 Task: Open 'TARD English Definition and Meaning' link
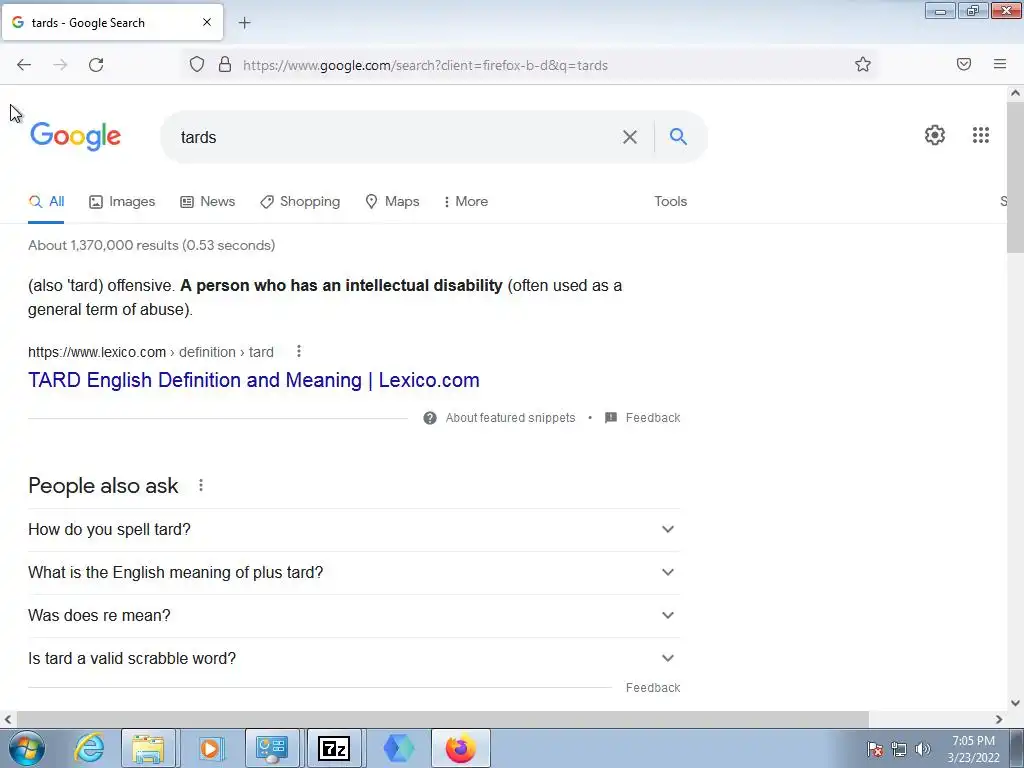tap(253, 380)
